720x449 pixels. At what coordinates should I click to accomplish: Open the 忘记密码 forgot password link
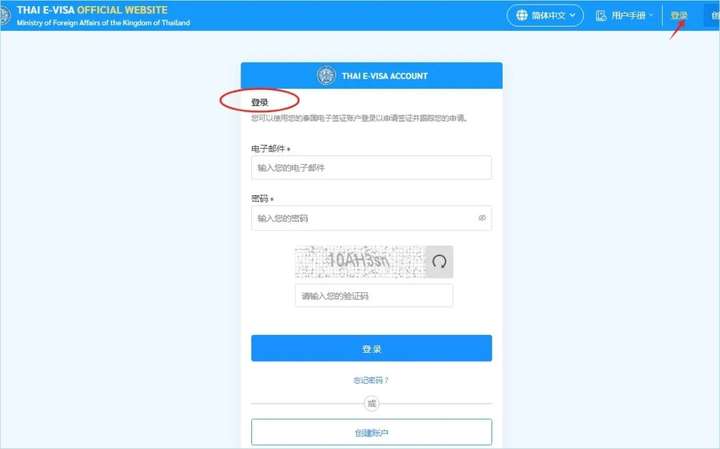371,380
